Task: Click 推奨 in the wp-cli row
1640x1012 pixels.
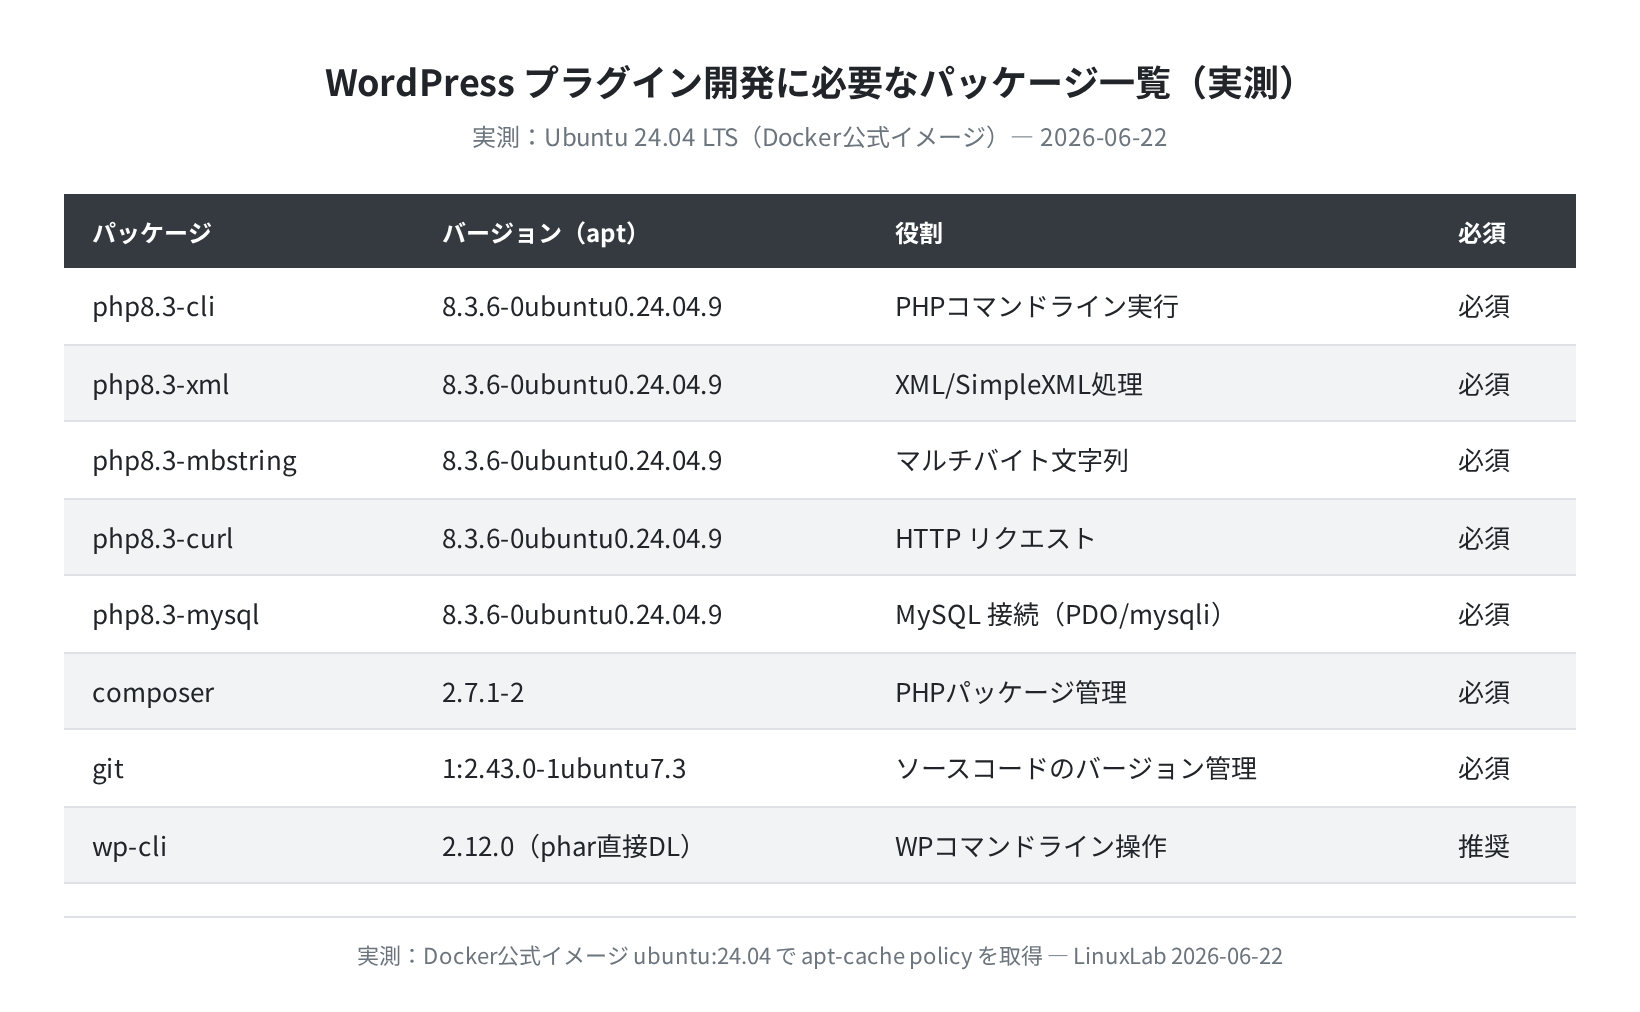Action: point(1484,846)
